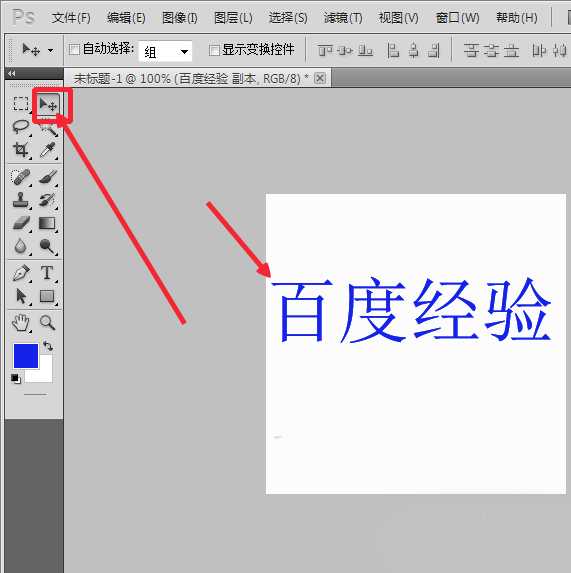
Task: Open the 编辑(E) menu
Action: [126, 18]
